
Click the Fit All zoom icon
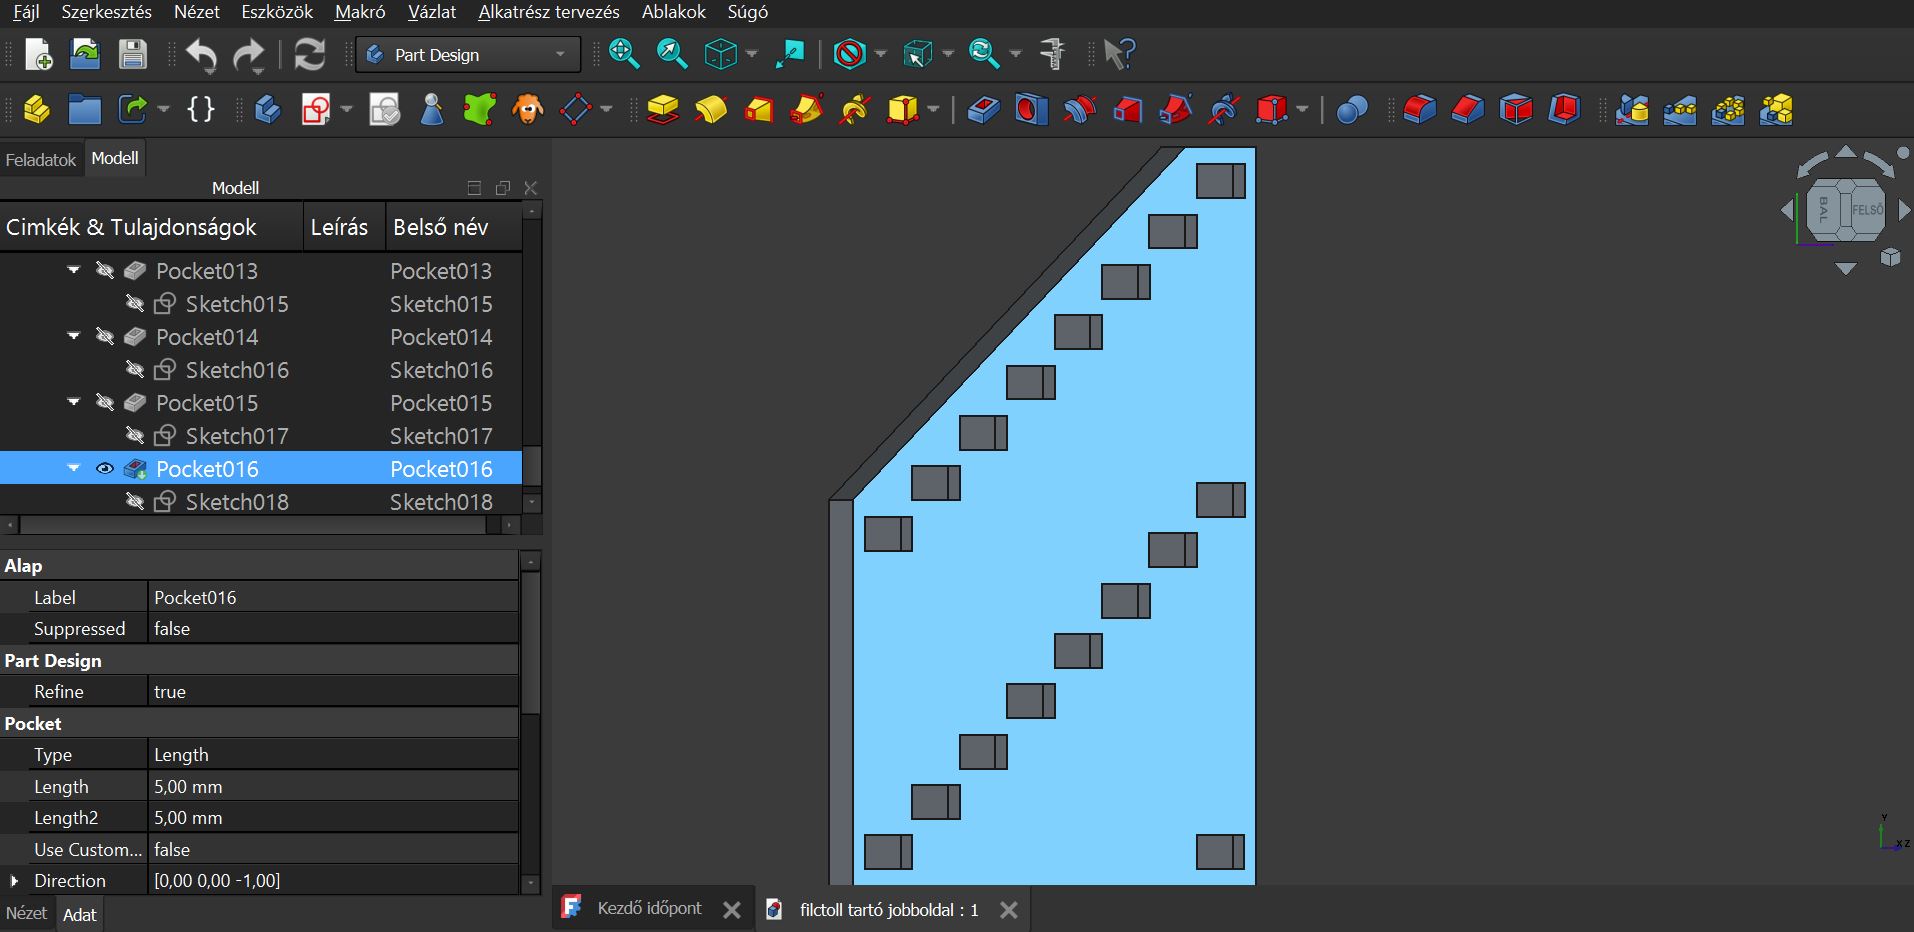tap(624, 55)
